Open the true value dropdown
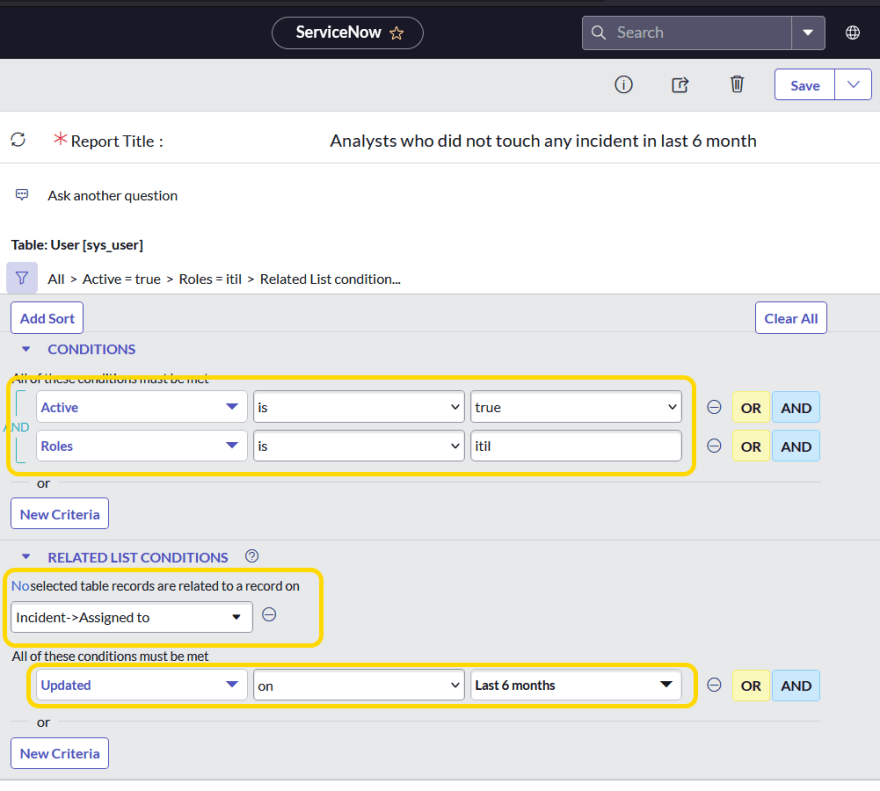This screenshot has width=880, height=791. [x=576, y=407]
